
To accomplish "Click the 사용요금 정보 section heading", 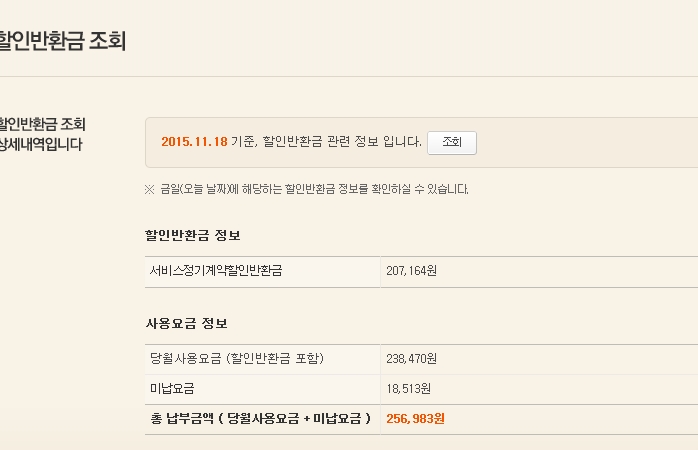I will click(187, 324).
